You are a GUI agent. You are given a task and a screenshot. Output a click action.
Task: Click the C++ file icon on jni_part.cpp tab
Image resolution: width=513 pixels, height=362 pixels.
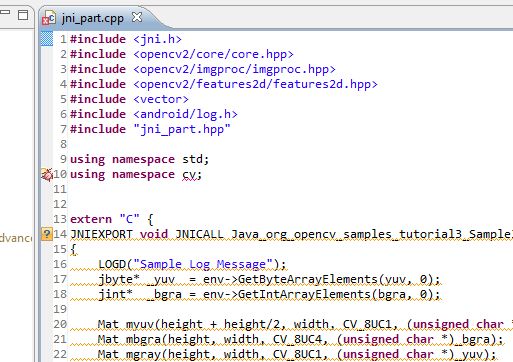coord(49,18)
